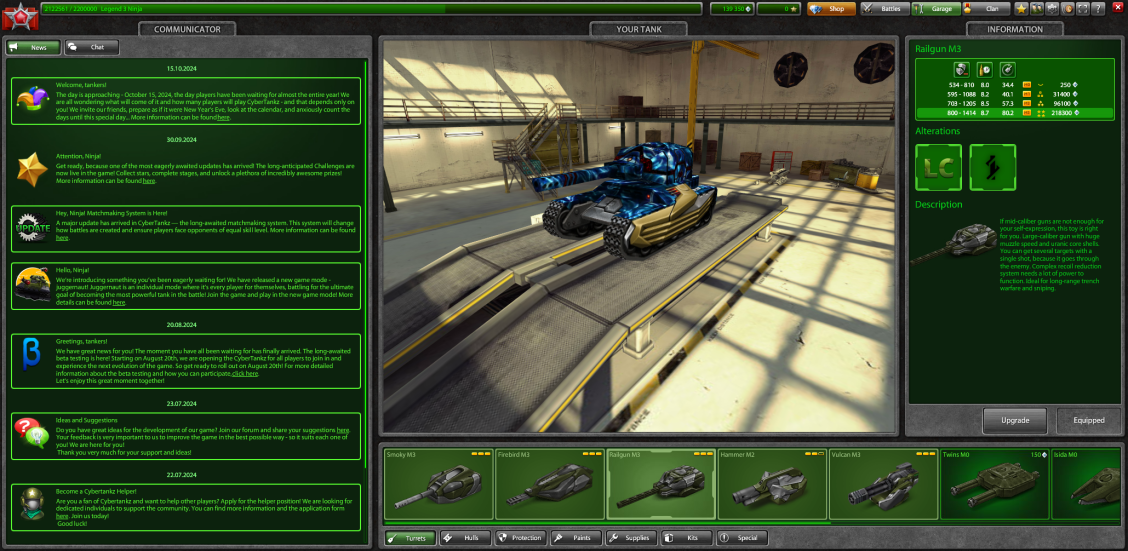The height and width of the screenshot is (551, 1128).
Task: Select the lightning bolt alteration icon
Action: coord(992,167)
